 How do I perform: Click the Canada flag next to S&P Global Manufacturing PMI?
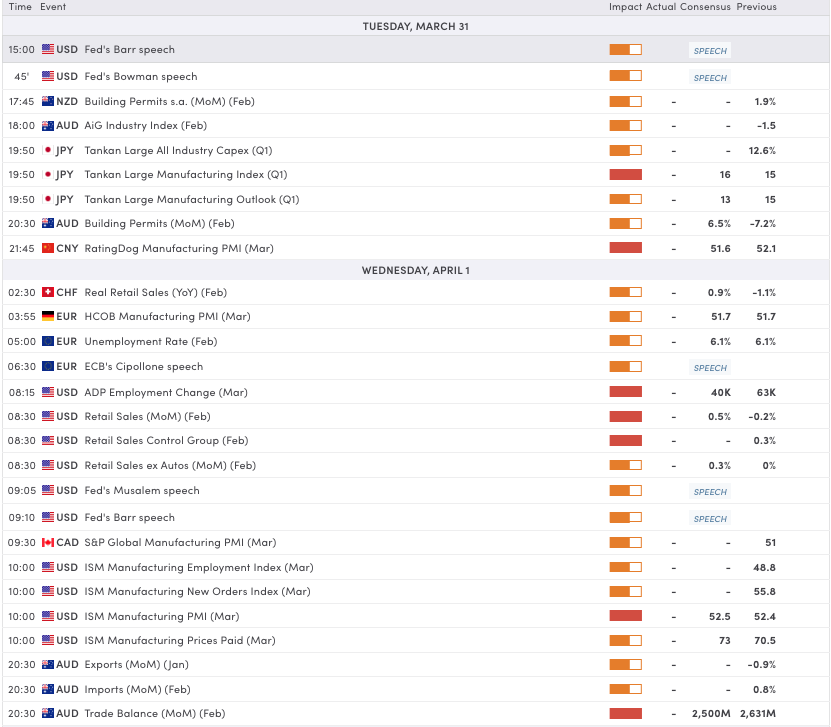pyautogui.click(x=48, y=543)
